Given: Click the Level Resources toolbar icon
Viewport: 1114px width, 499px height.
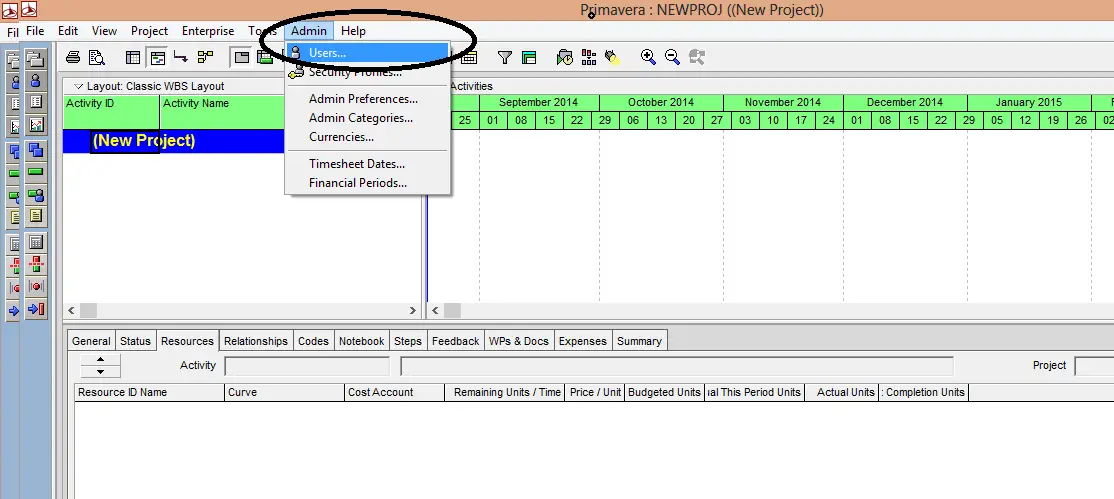Looking at the screenshot, I should point(589,58).
